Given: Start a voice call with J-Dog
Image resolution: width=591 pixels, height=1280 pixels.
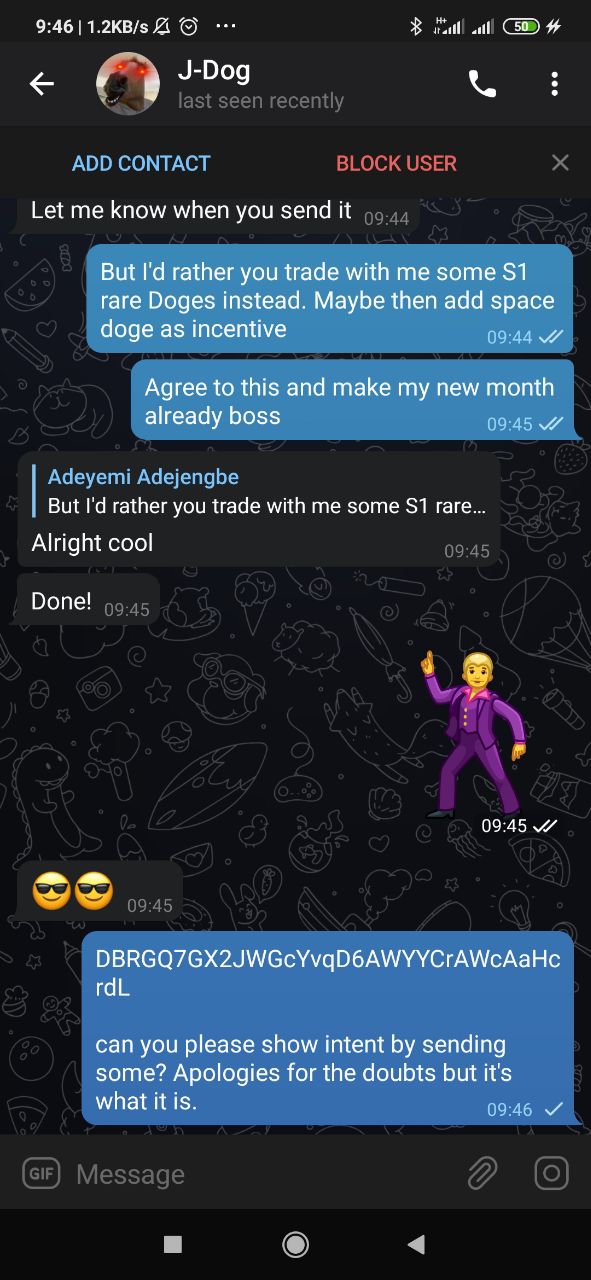Looking at the screenshot, I should click(482, 85).
